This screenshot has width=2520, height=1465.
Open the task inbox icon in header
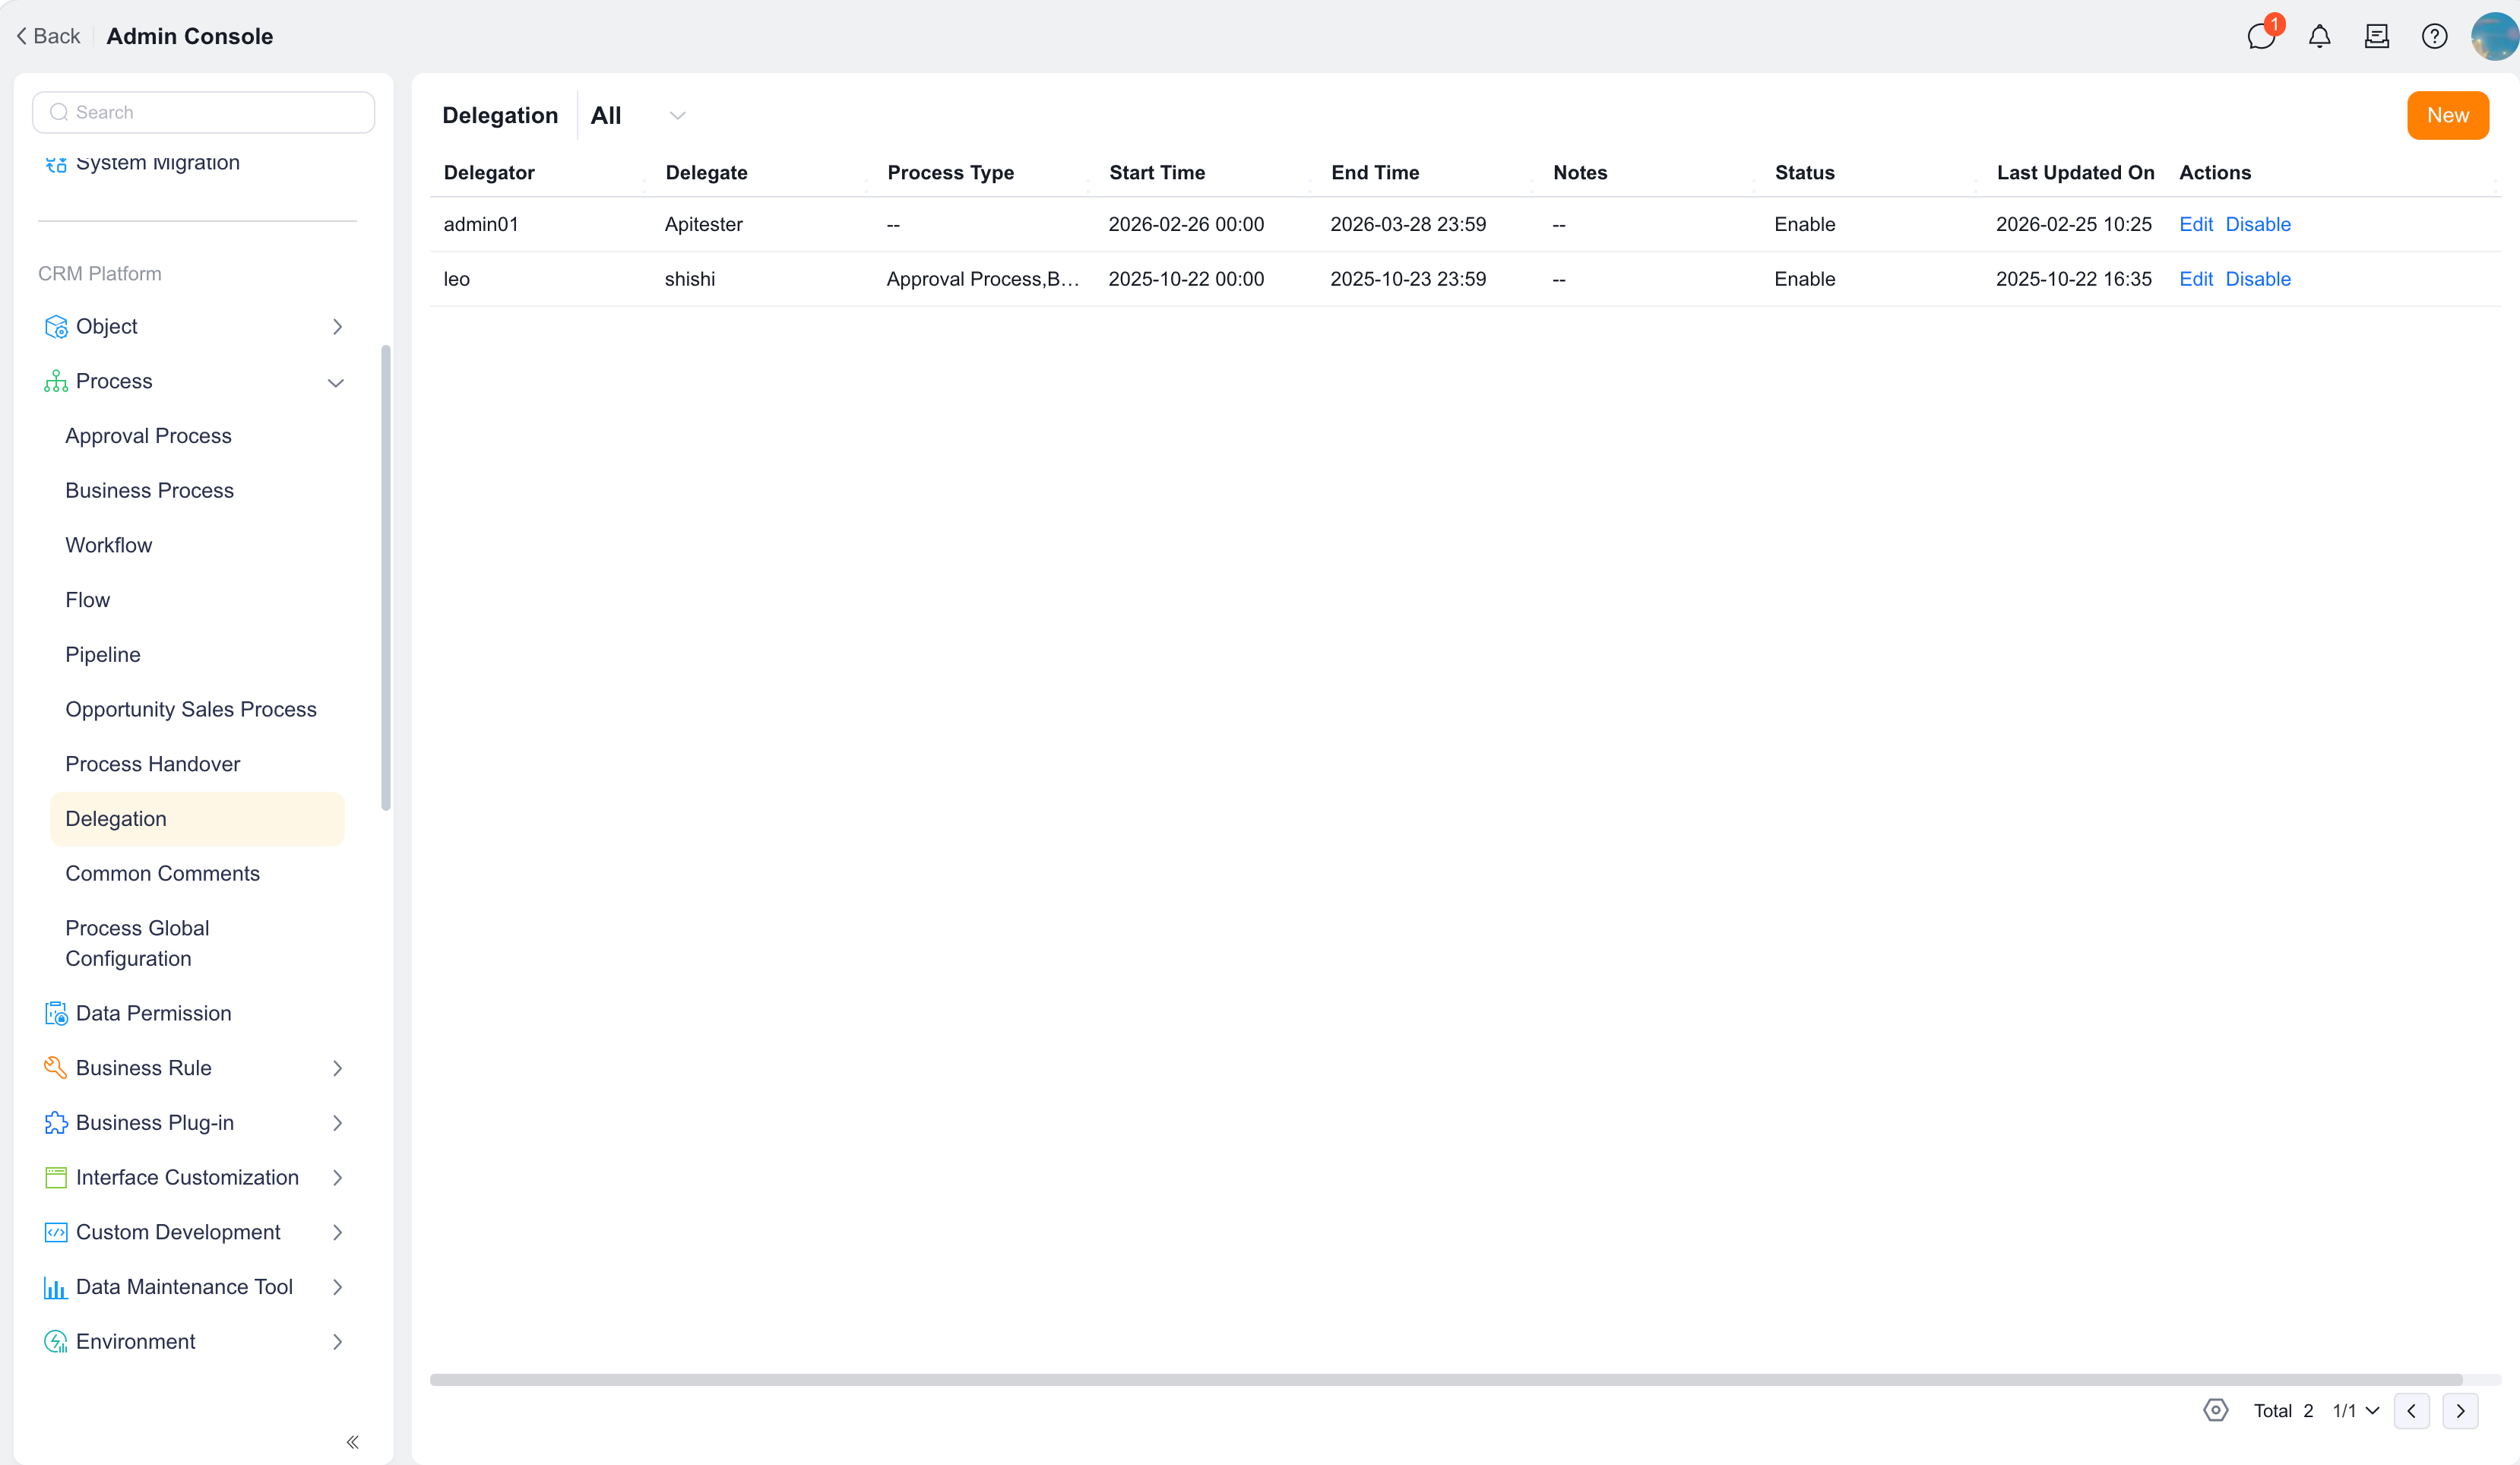(x=2377, y=36)
